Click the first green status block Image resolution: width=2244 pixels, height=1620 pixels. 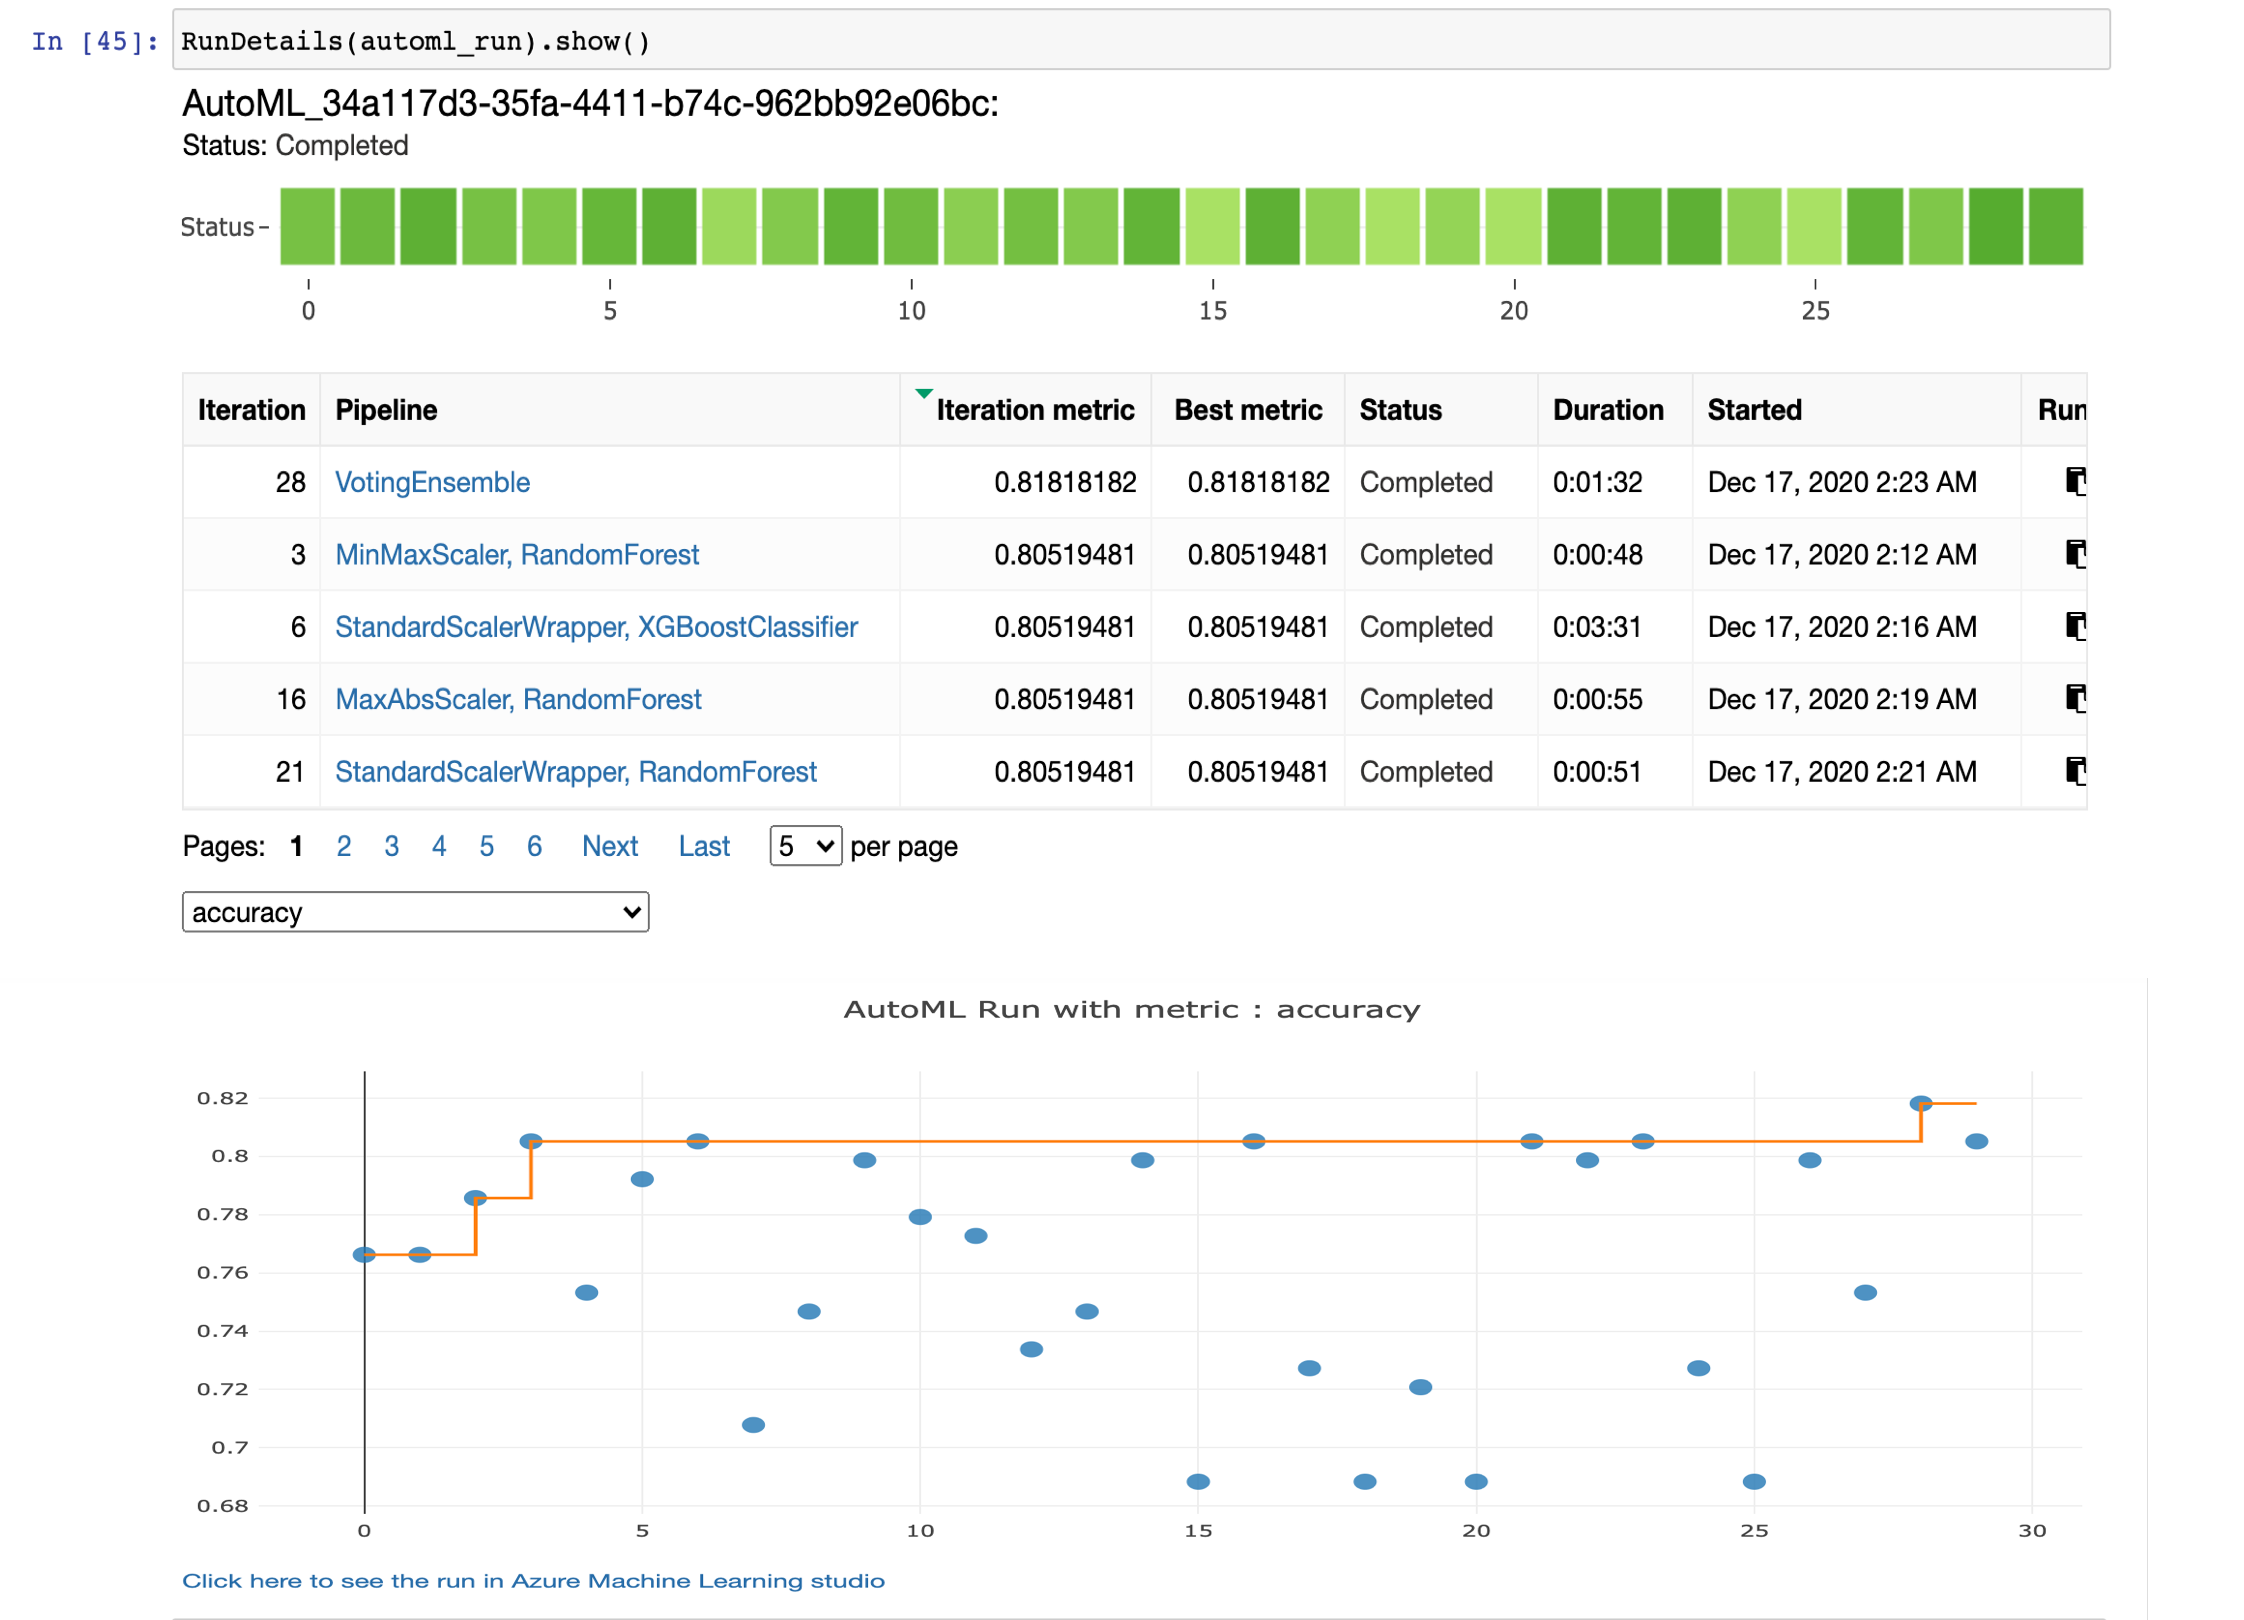tap(307, 226)
